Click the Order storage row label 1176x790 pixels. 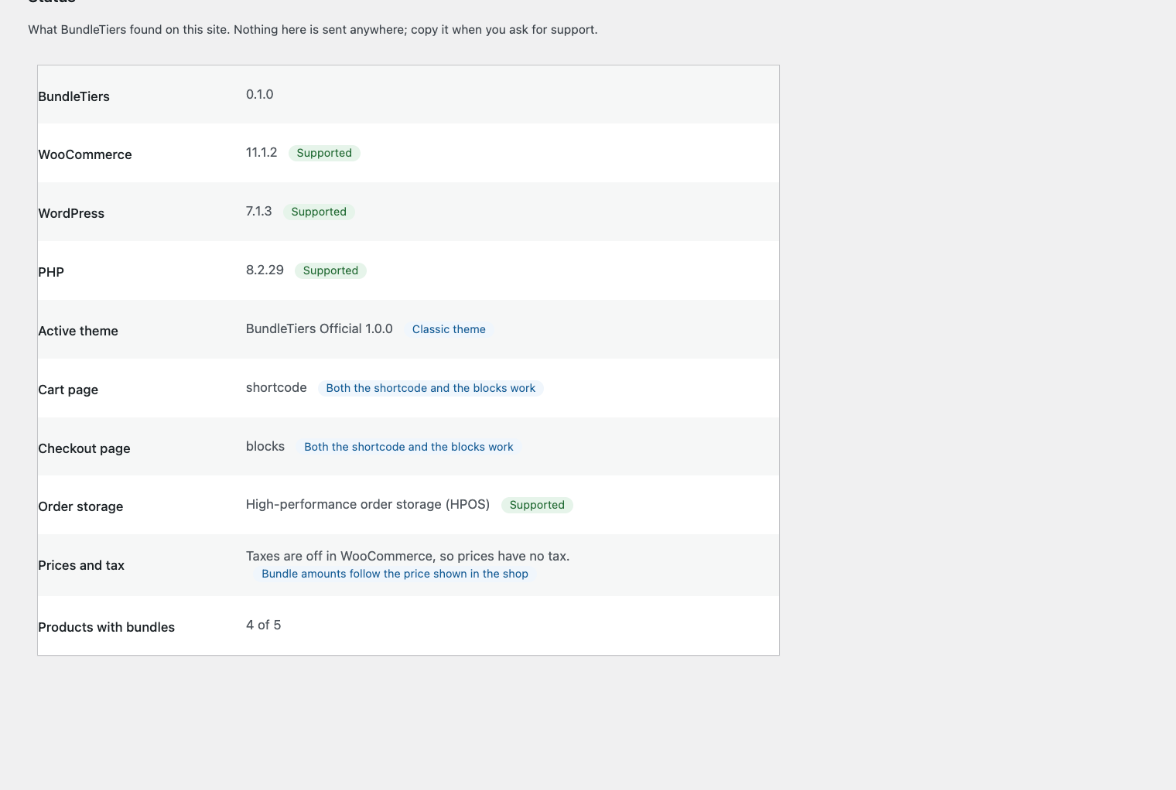[x=80, y=506]
